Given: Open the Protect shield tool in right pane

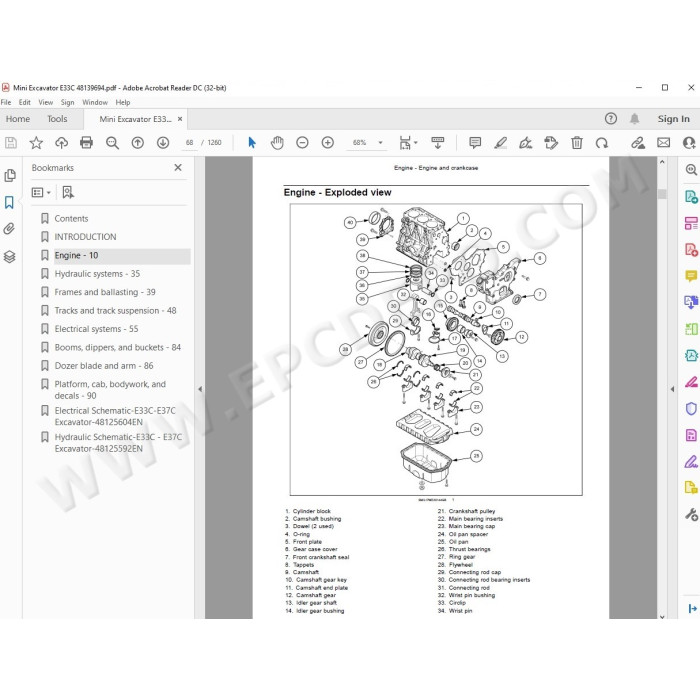Looking at the screenshot, I should [691, 408].
